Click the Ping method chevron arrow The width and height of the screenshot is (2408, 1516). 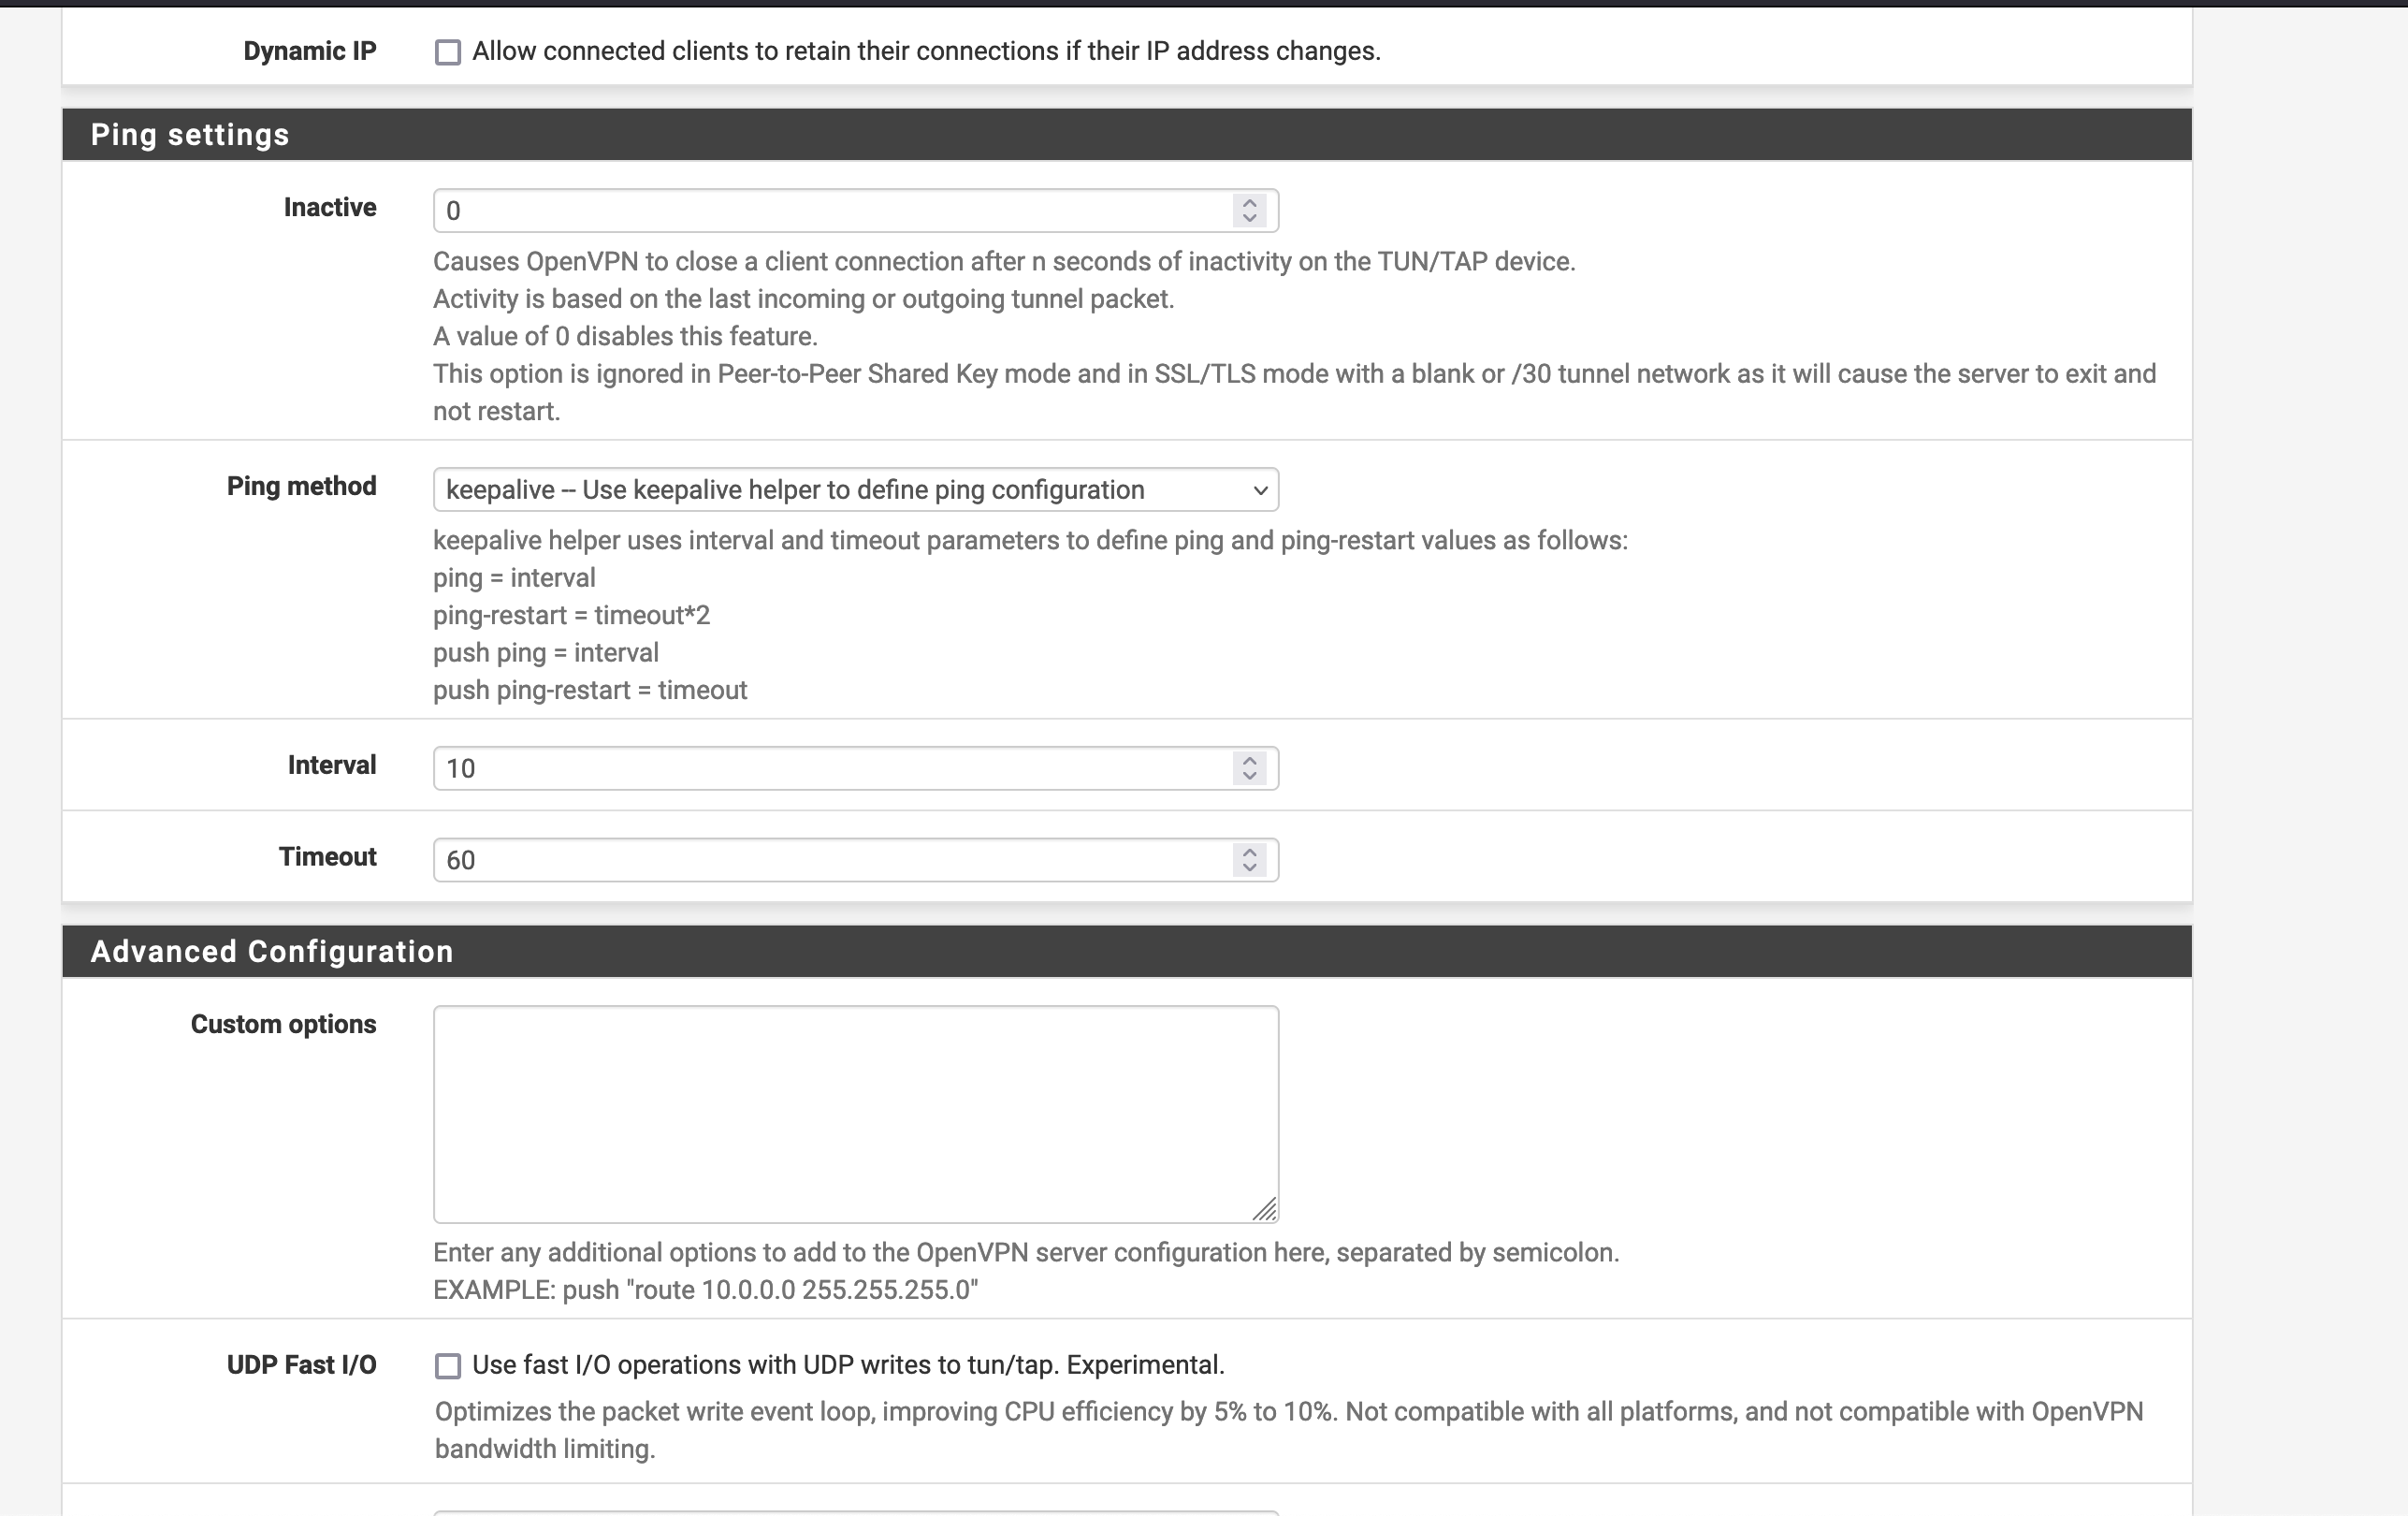point(1260,490)
